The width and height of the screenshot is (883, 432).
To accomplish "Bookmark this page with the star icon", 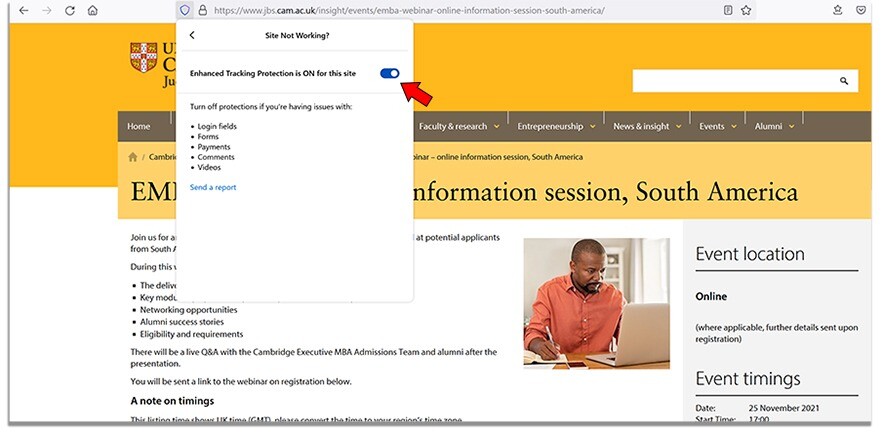I will 746,10.
